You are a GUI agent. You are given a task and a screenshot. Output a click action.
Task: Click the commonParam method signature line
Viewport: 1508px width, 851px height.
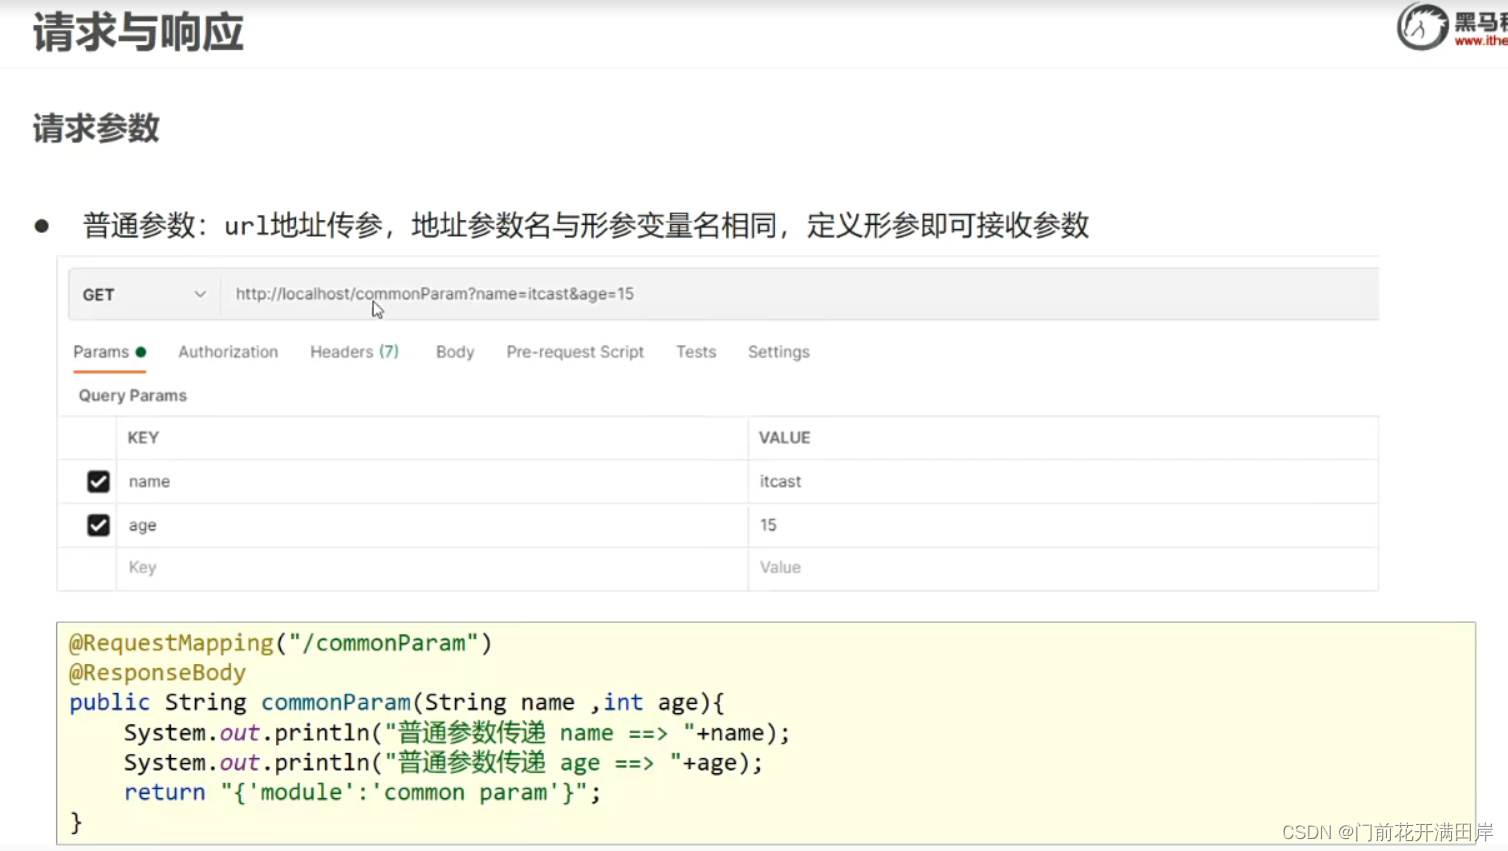click(x=396, y=703)
